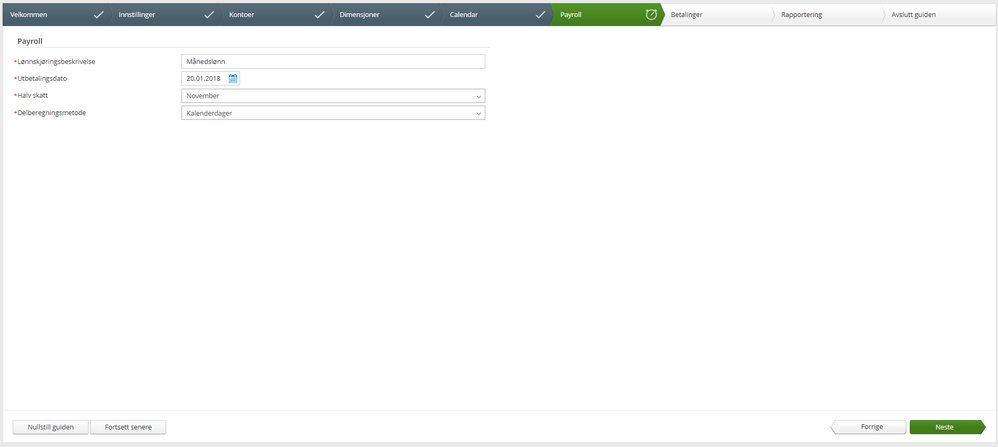This screenshot has height=447, width=998.
Task: Click the Lønnskjøringsbeskrivelse label
Action: (58, 61)
